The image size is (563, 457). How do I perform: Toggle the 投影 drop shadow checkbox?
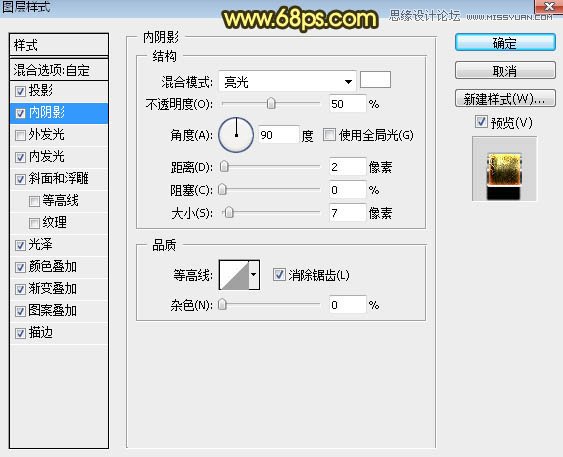pos(20,91)
